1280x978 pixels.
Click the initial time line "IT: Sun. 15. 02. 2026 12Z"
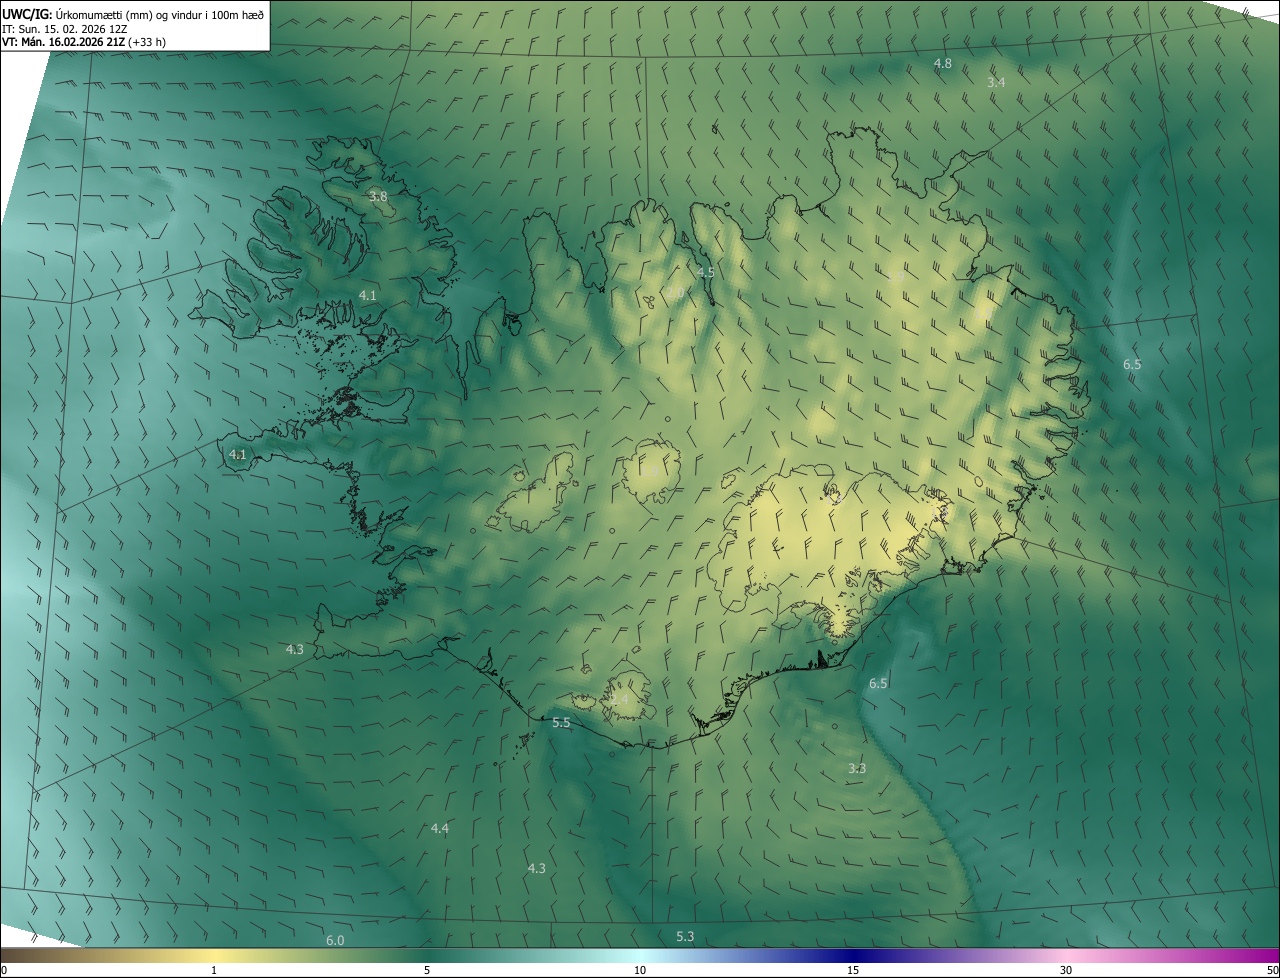[x=64, y=28]
